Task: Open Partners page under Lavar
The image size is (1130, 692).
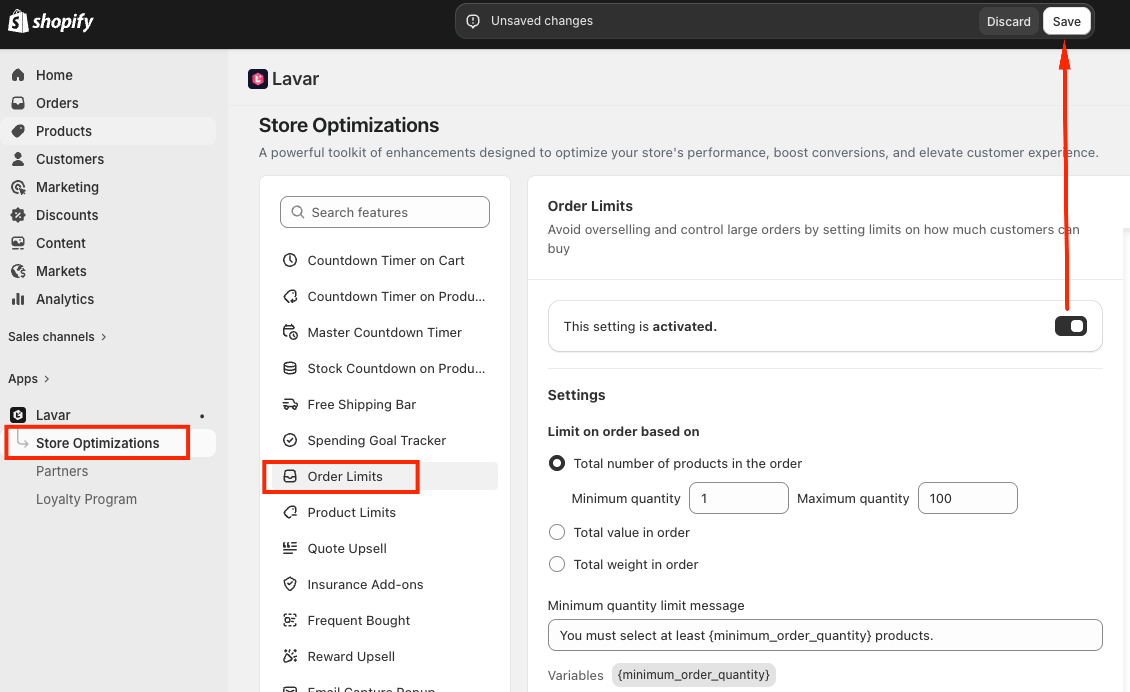Action: (x=62, y=471)
